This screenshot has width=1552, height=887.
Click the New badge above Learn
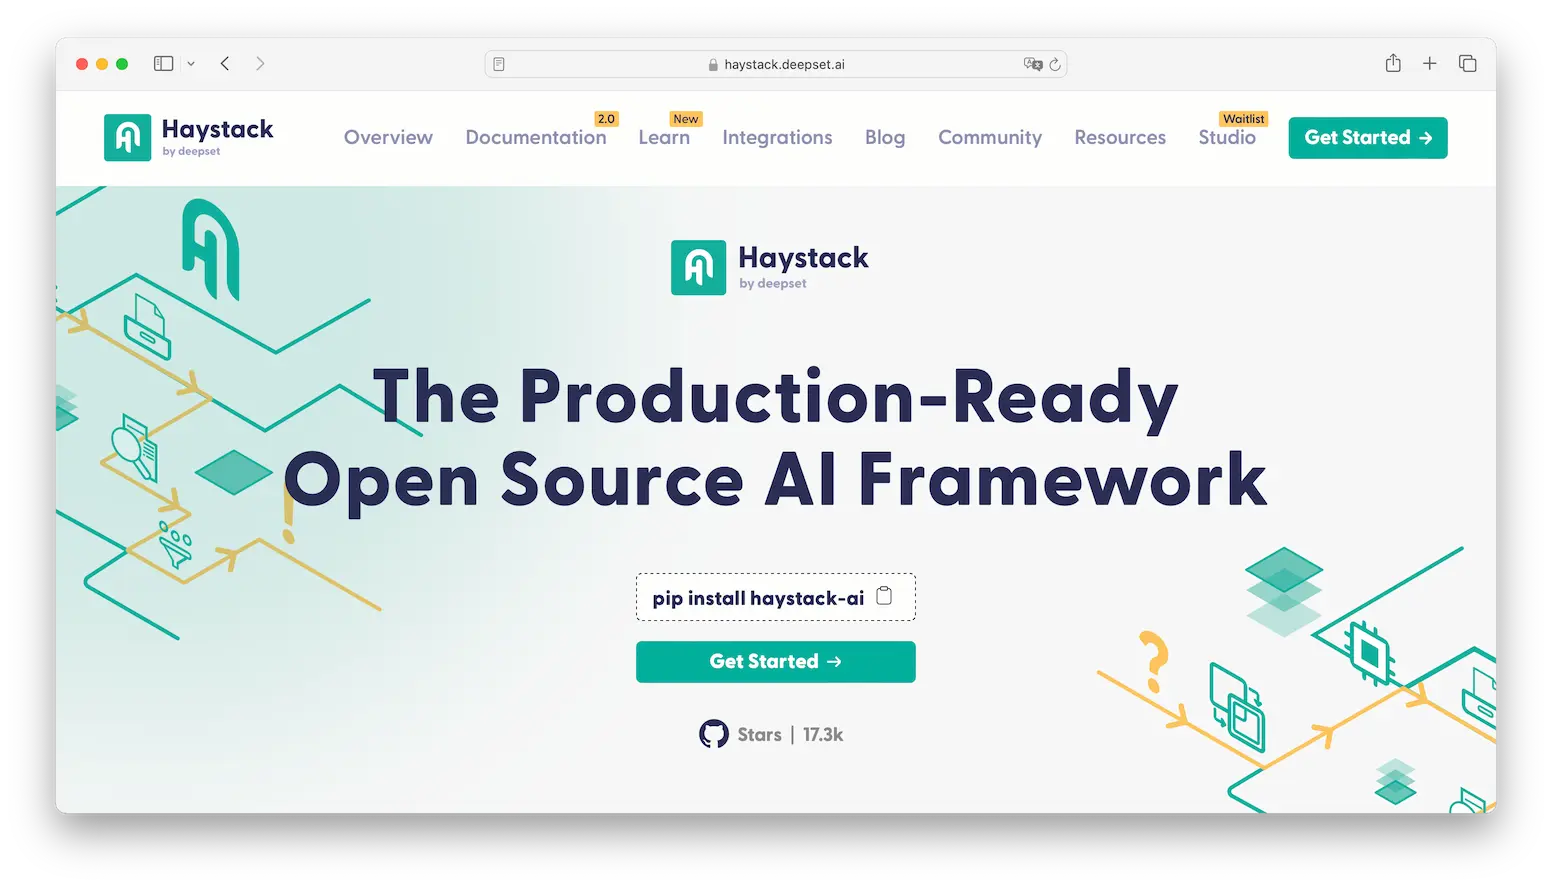pyautogui.click(x=686, y=119)
